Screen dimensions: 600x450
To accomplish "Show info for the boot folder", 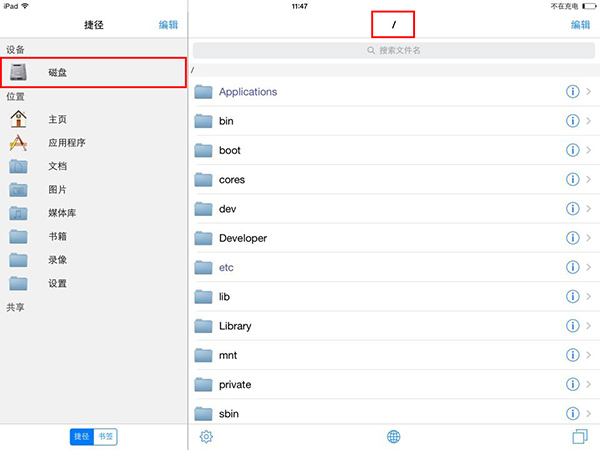I will pyautogui.click(x=572, y=150).
